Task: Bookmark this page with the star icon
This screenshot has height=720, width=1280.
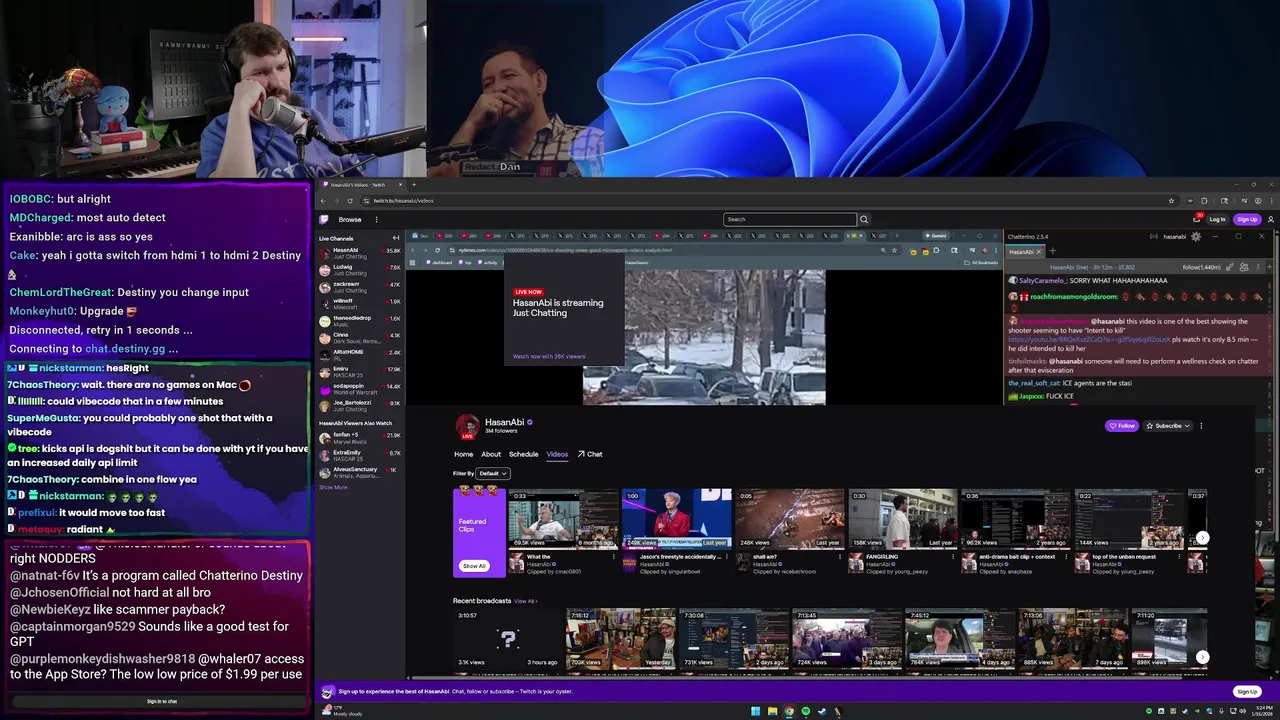Action: point(1171,201)
